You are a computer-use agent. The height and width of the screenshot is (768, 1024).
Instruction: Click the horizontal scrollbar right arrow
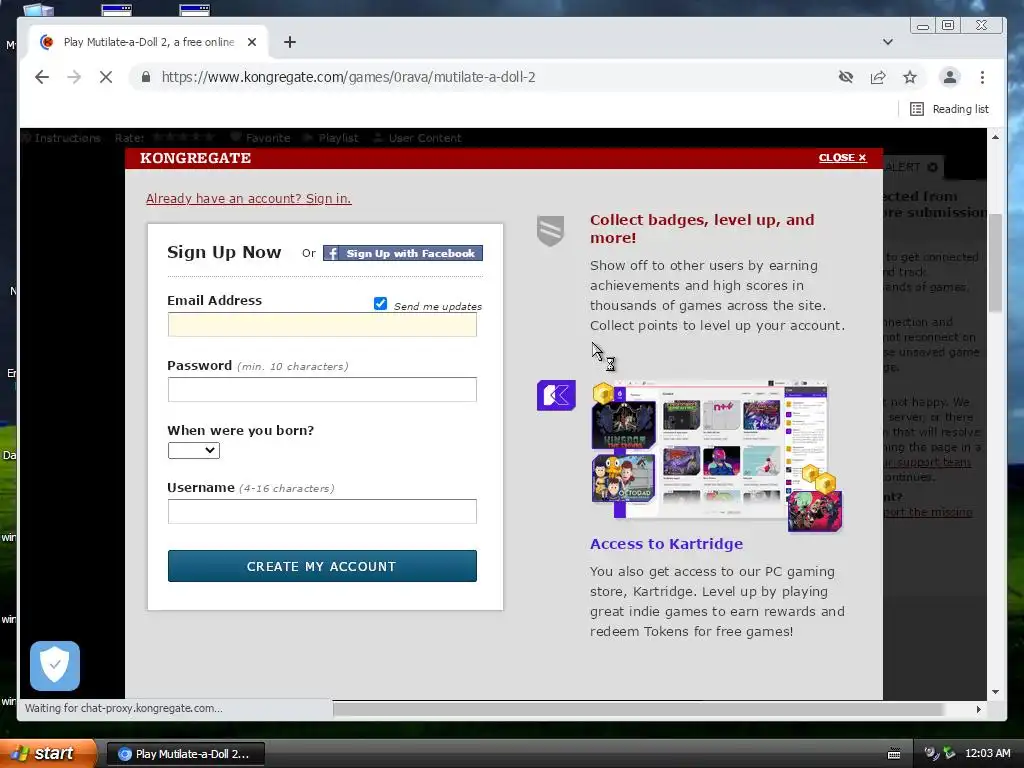point(978,709)
